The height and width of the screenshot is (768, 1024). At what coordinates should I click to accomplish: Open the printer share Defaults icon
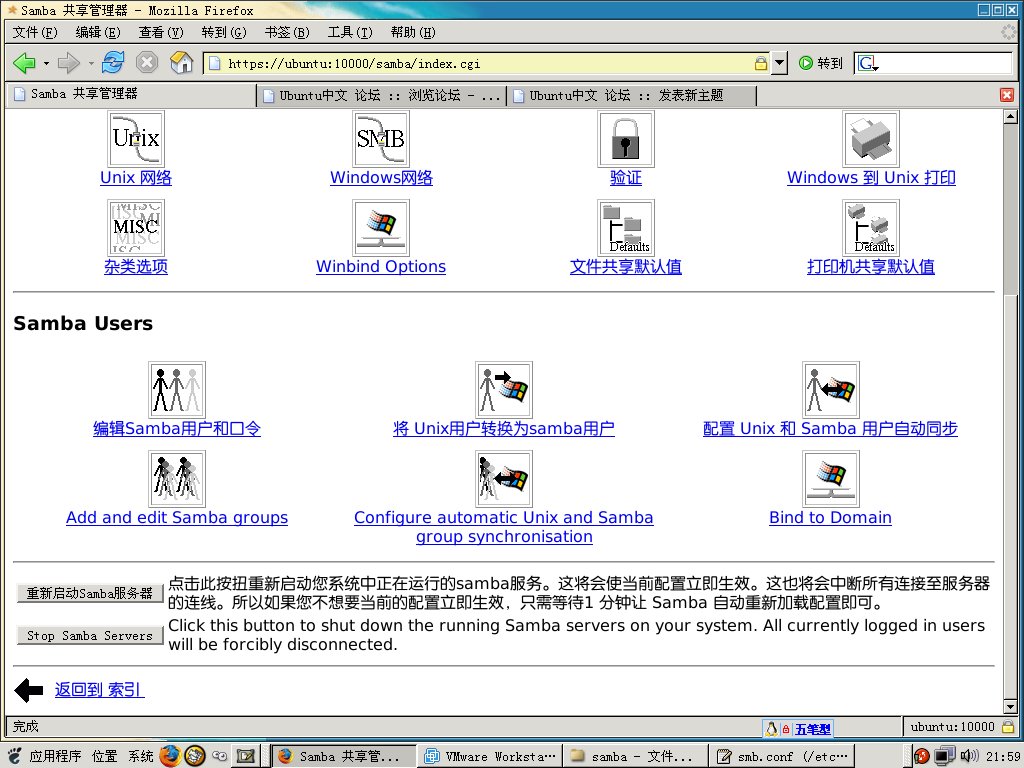coord(871,227)
